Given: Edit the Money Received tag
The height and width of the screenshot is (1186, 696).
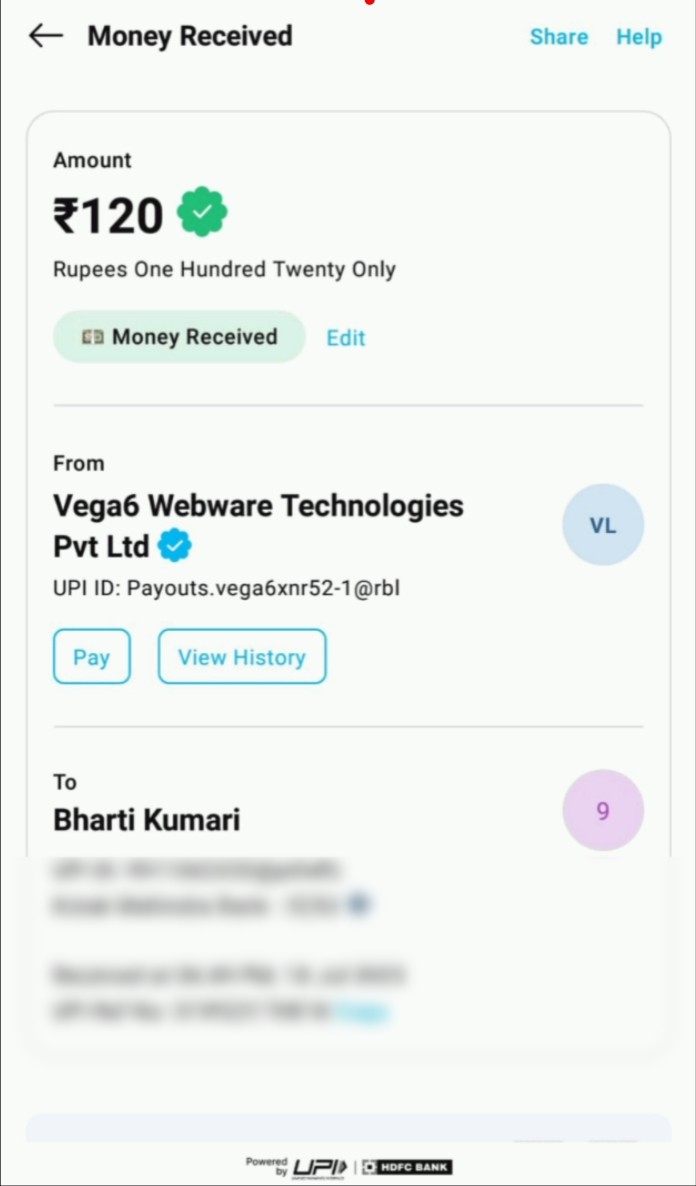Looking at the screenshot, I should tap(346, 338).
